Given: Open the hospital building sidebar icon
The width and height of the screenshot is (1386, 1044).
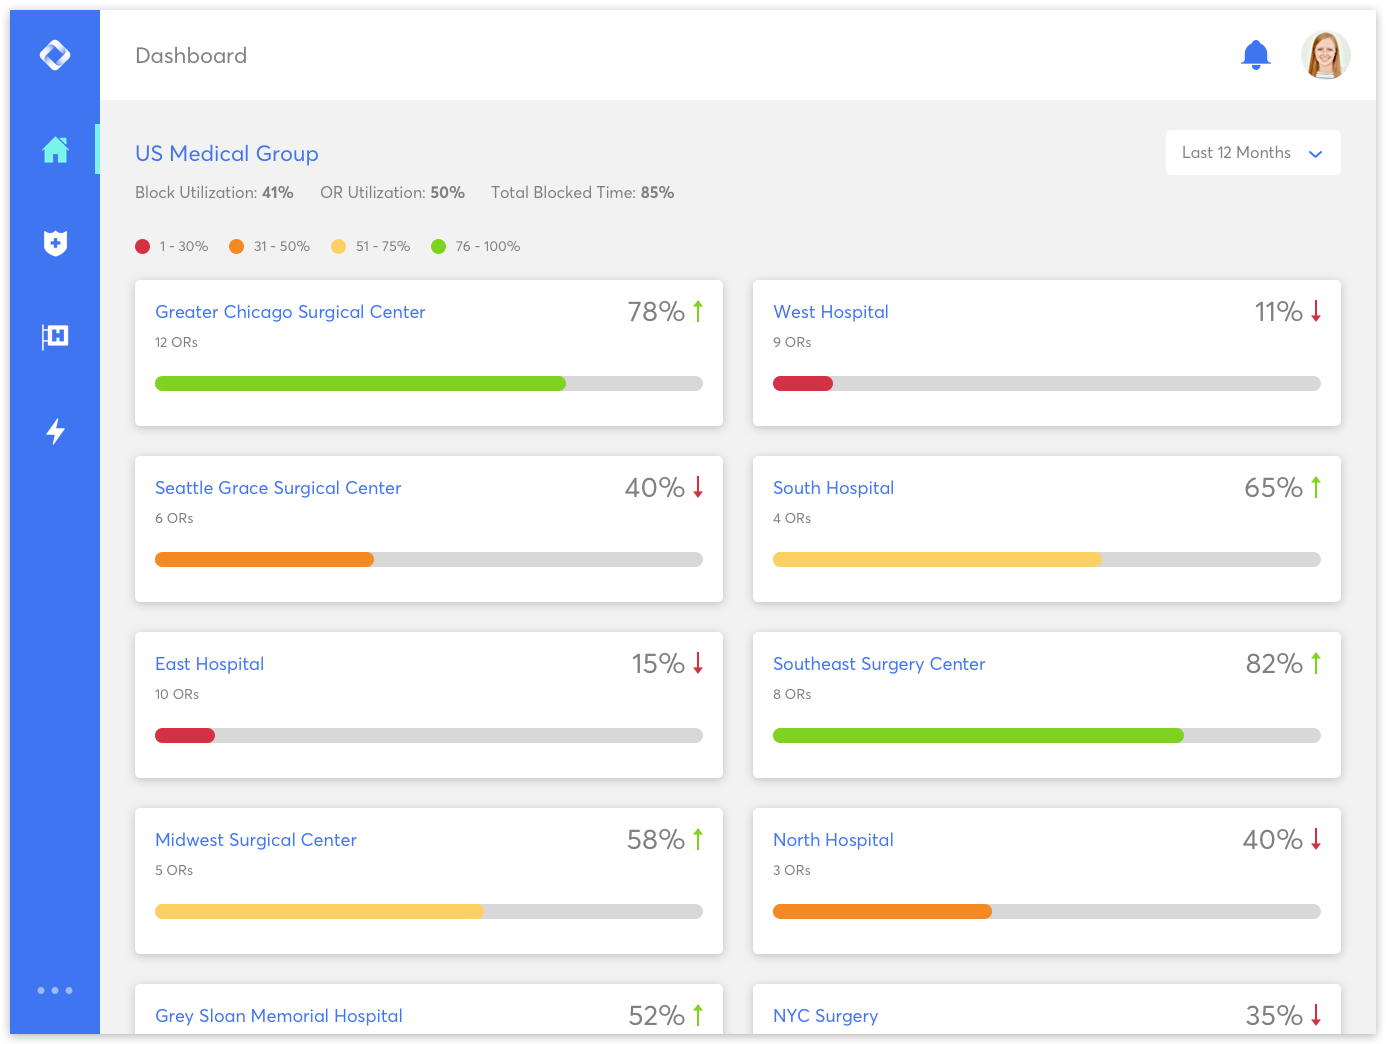Looking at the screenshot, I should (x=55, y=336).
